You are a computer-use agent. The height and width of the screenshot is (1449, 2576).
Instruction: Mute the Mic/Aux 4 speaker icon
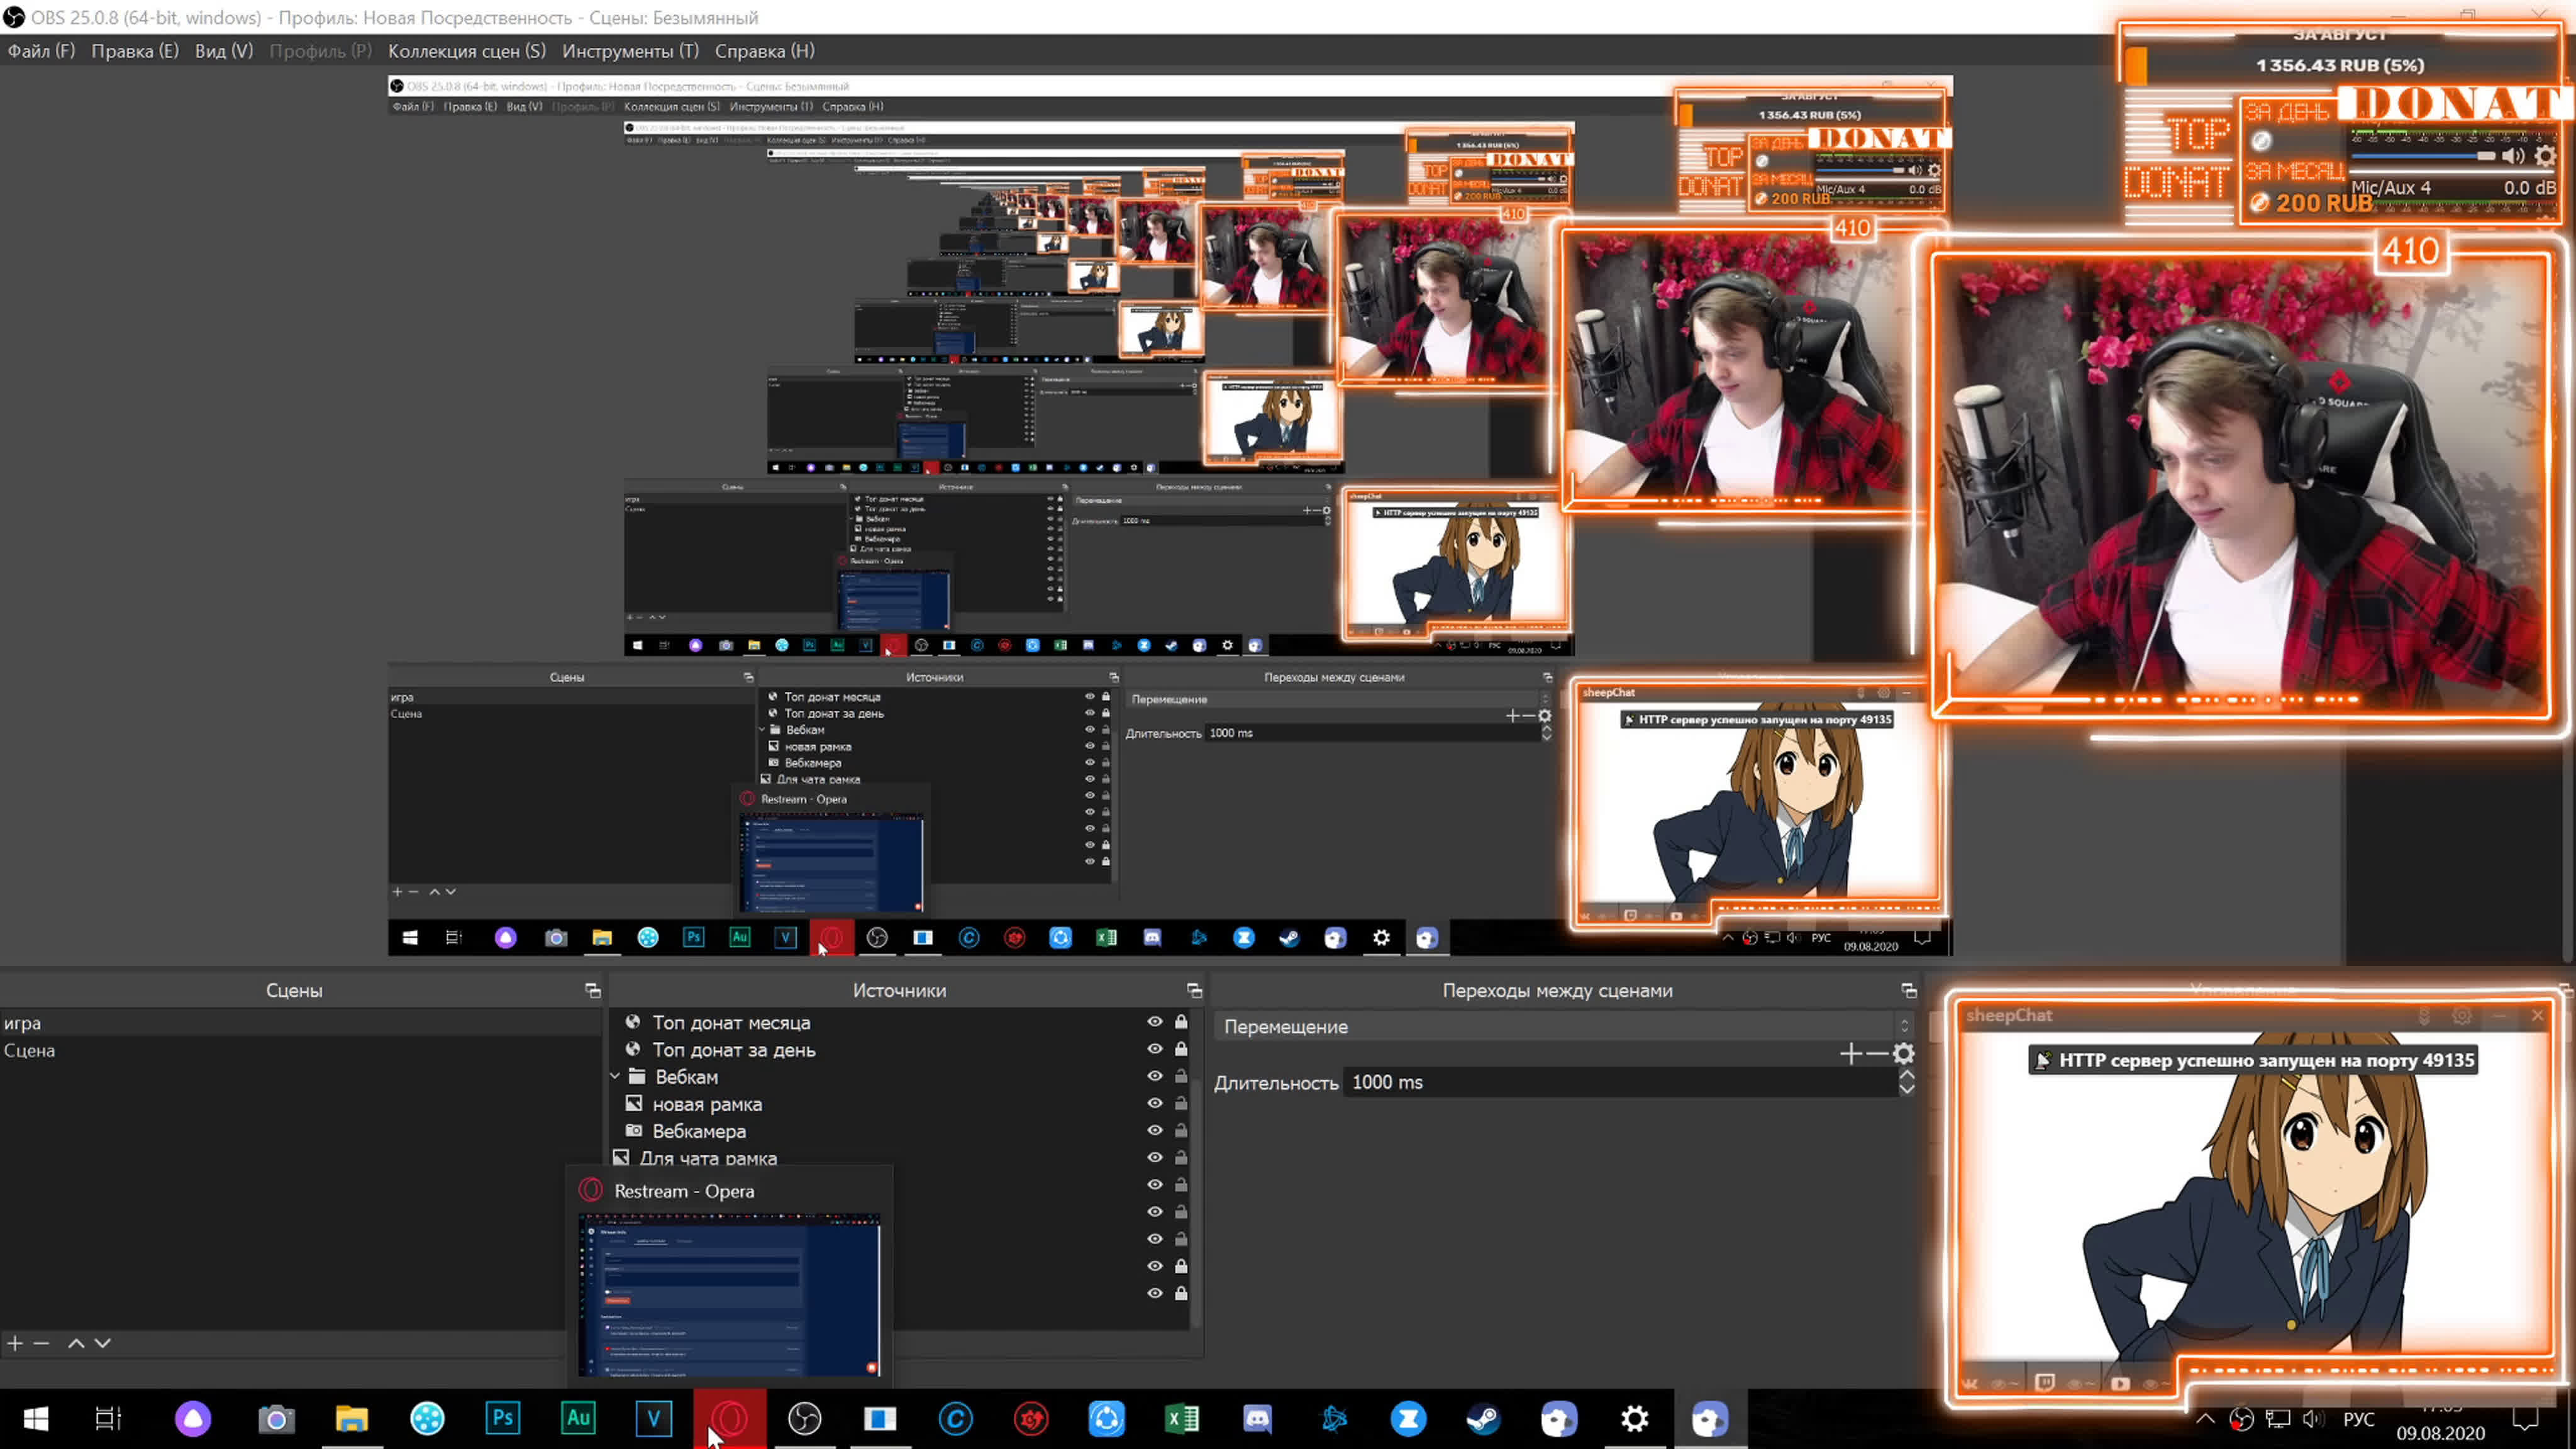(x=2513, y=156)
